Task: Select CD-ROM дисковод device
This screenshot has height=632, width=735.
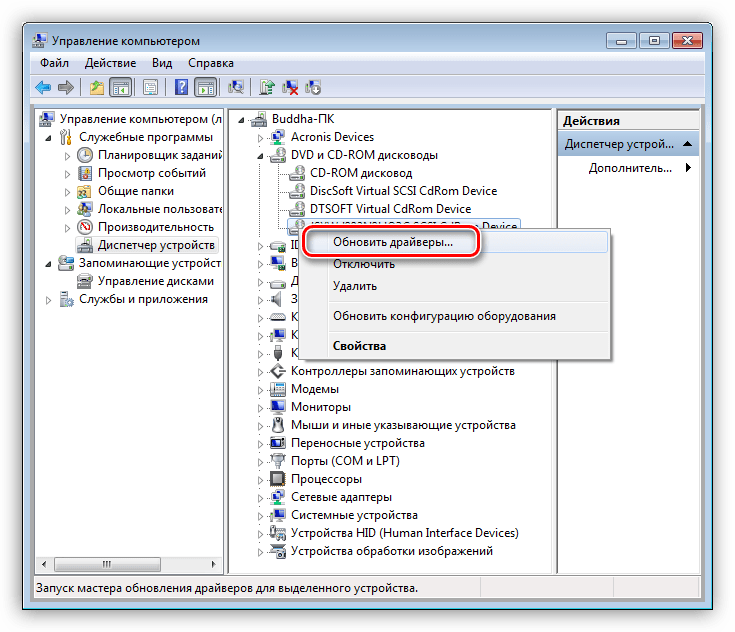Action: (361, 173)
